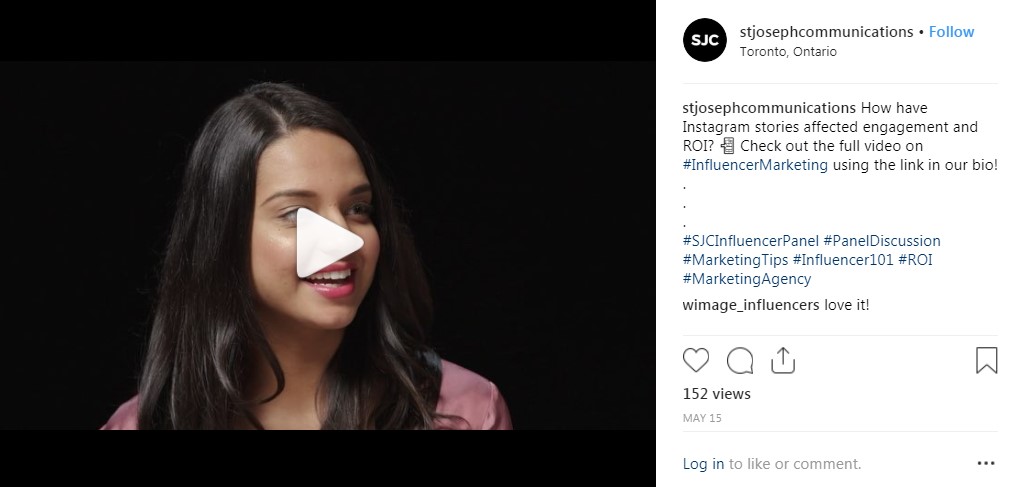Open the #PanelDiscussion hashtag
The width and height of the screenshot is (1023, 487).
(x=882, y=241)
